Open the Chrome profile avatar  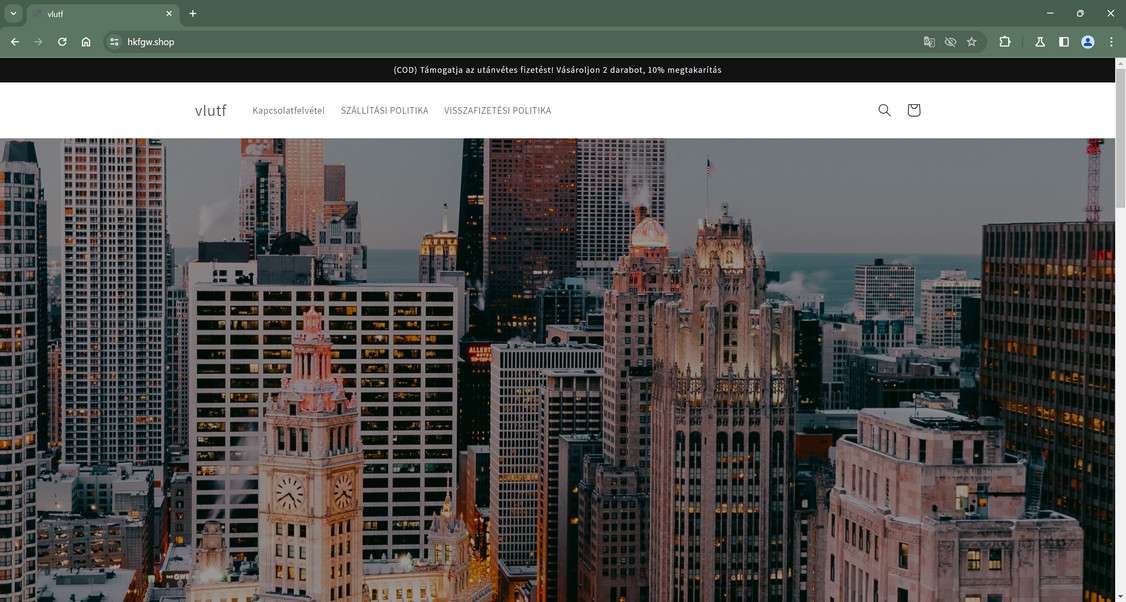coord(1088,42)
